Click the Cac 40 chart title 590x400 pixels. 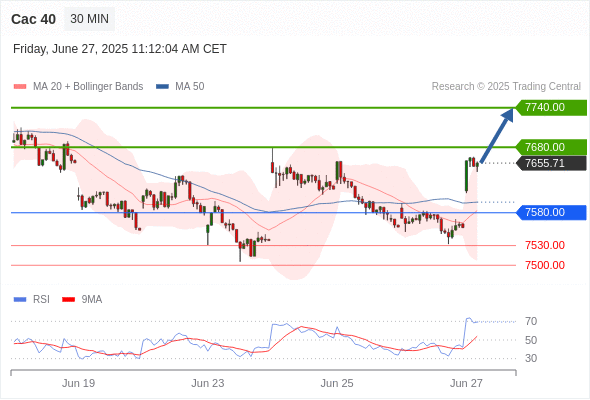pyautogui.click(x=33, y=19)
